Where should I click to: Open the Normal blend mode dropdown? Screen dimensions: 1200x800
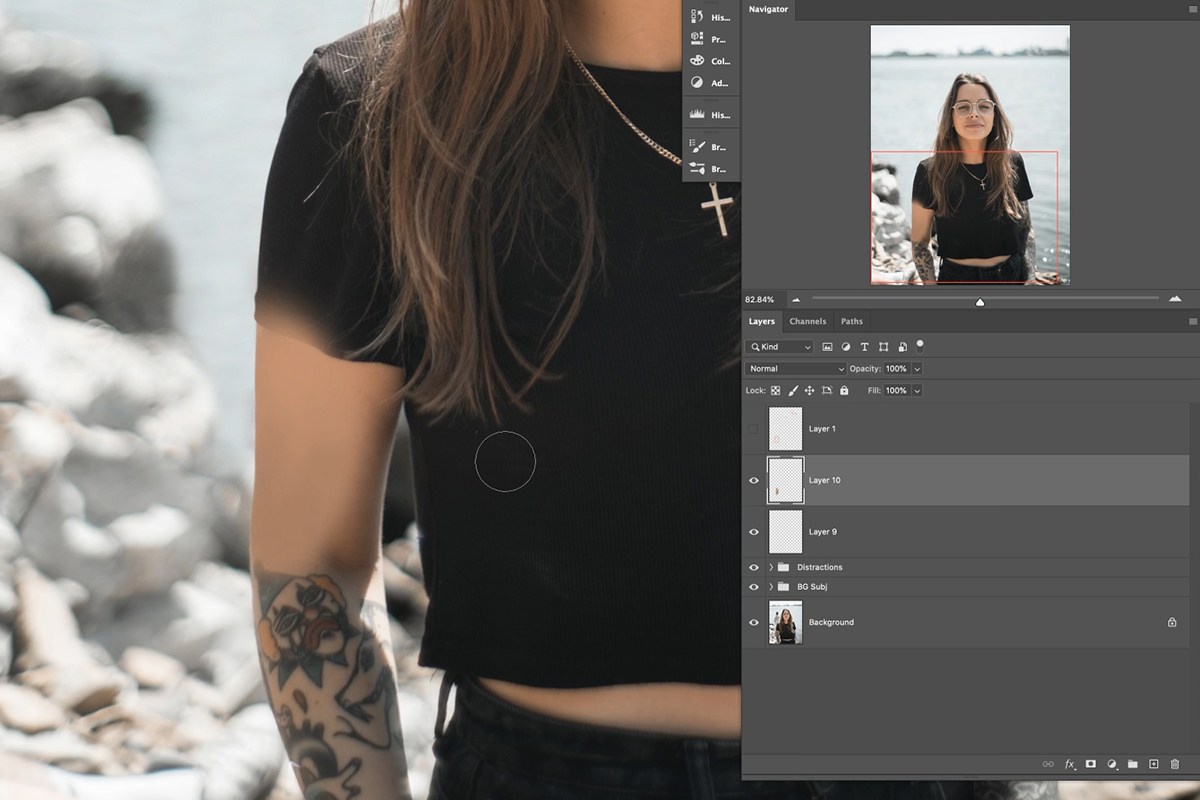click(796, 369)
